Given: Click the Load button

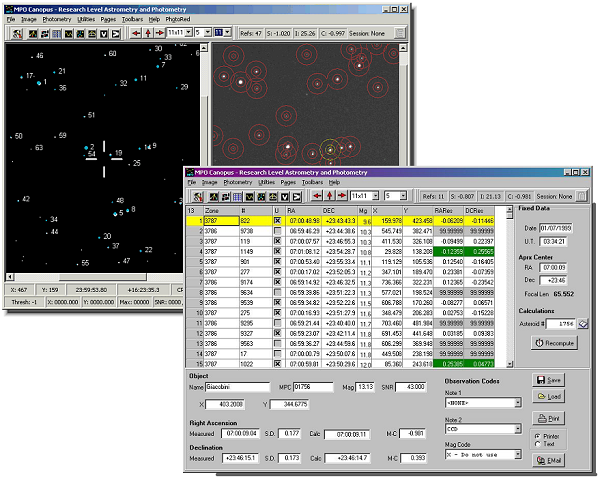Looking at the screenshot, I should 548,396.
